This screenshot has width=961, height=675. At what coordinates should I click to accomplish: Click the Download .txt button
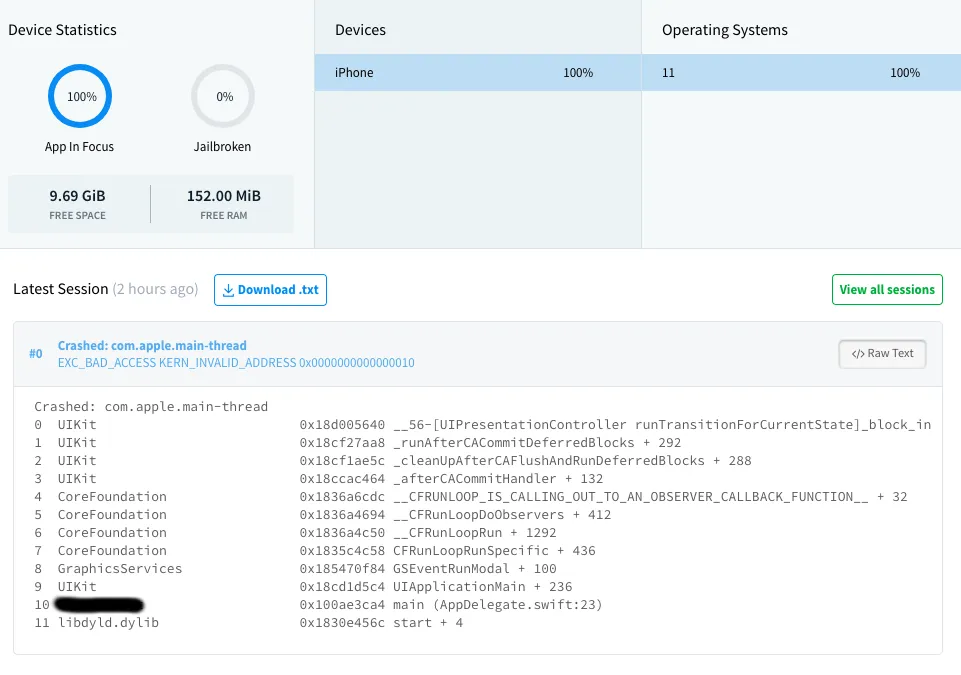(x=270, y=290)
